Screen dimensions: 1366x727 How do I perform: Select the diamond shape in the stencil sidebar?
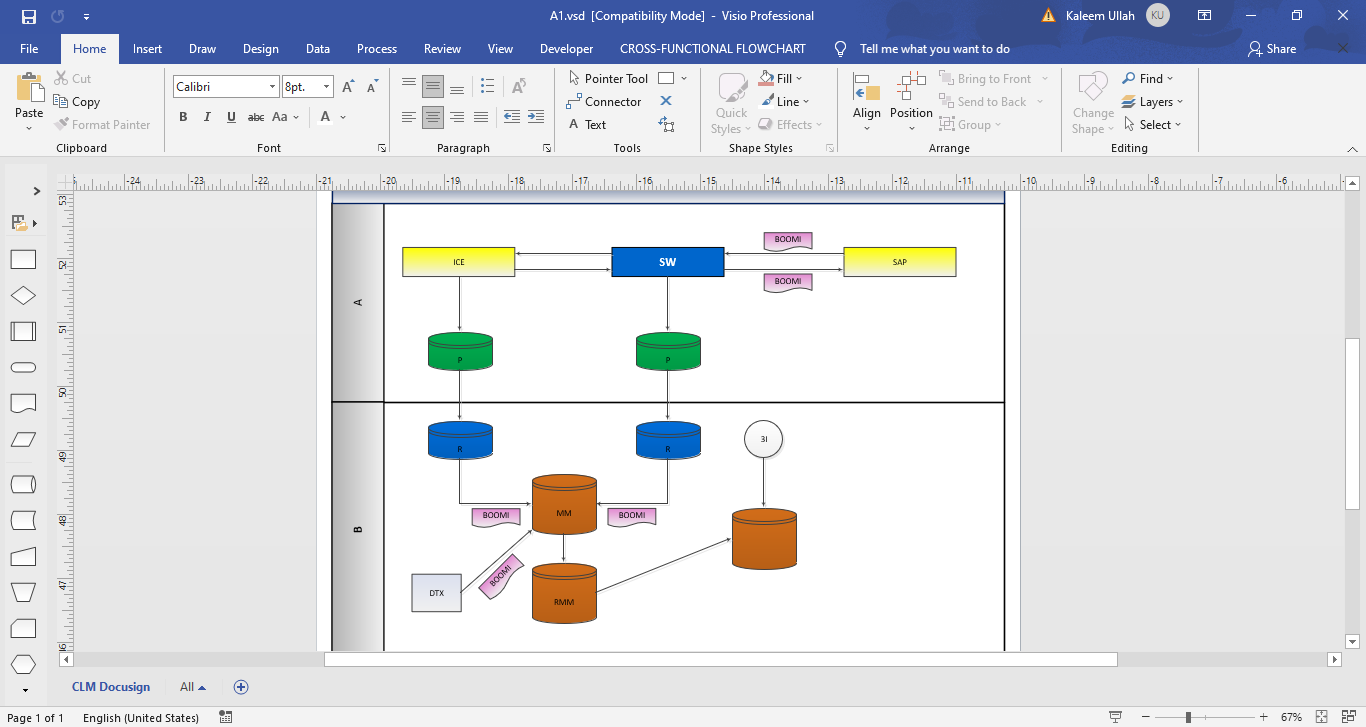tap(23, 295)
